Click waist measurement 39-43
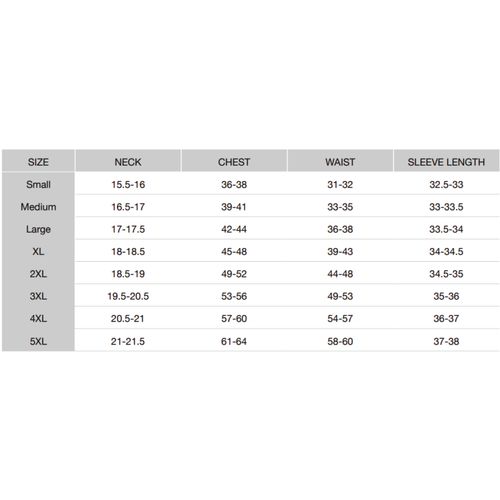Image resolution: width=500 pixels, height=500 pixels. tap(340, 251)
